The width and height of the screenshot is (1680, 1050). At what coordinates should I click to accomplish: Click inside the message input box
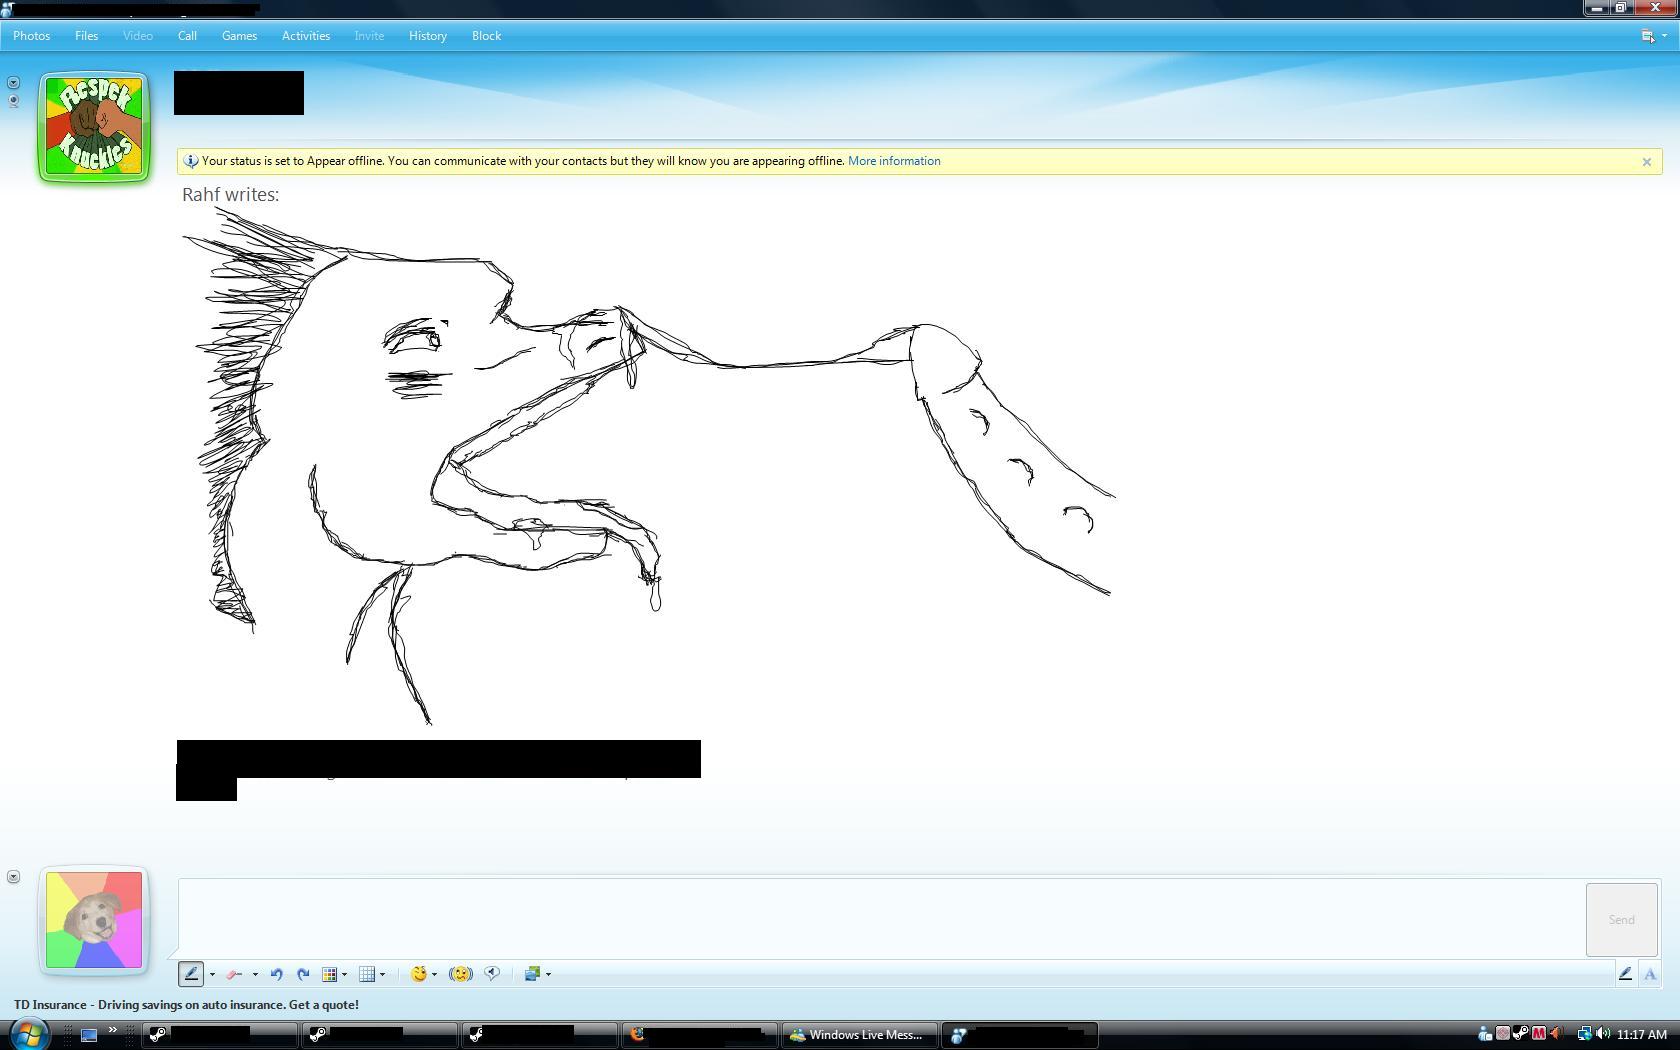[880, 918]
